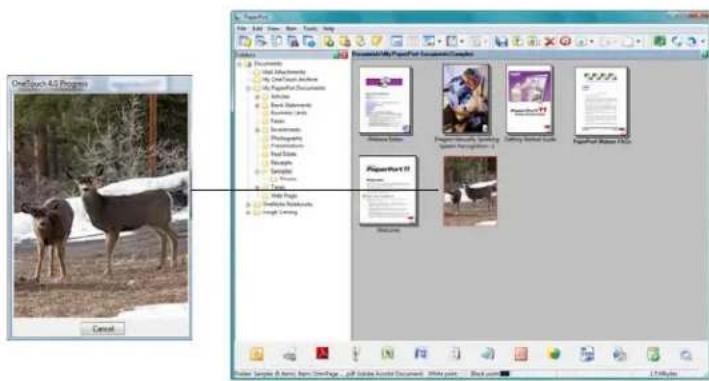Select the scanned deer photo thumbnail
The height and width of the screenshot is (381, 709).
click(x=470, y=191)
